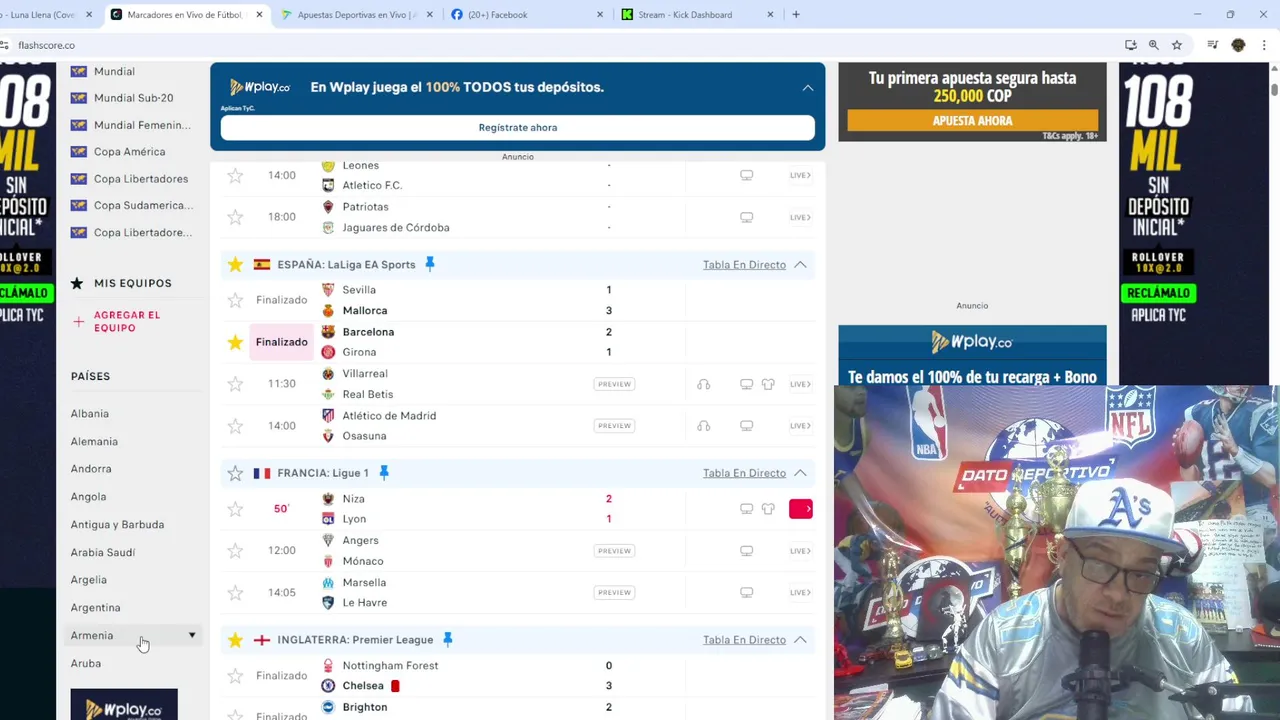1280x720 pixels.
Task: Select Aruba in countries list
Action: 86,664
